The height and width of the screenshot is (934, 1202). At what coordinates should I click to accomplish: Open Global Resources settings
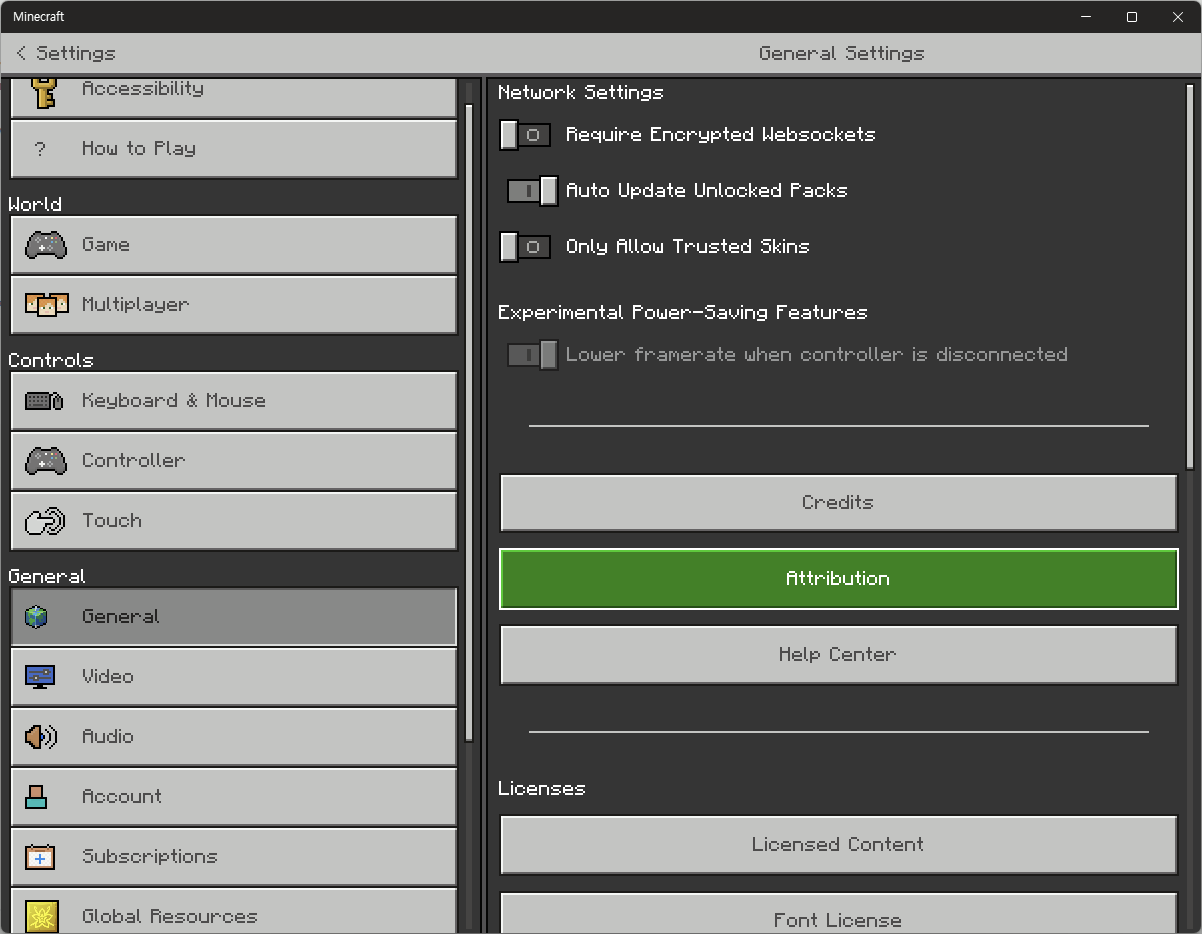[233, 914]
